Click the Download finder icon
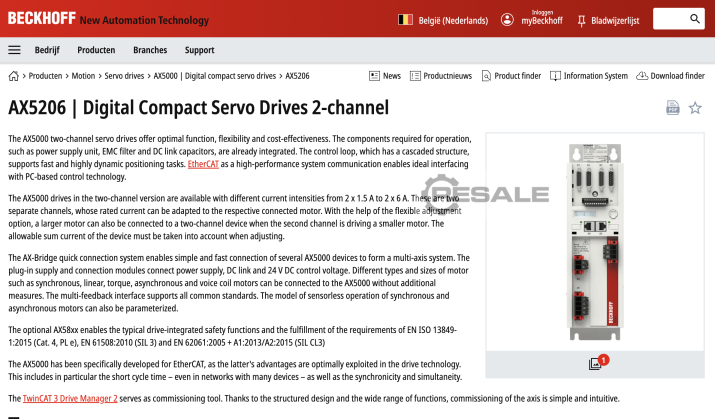Viewport: 715px width, 419px height. click(642, 75)
